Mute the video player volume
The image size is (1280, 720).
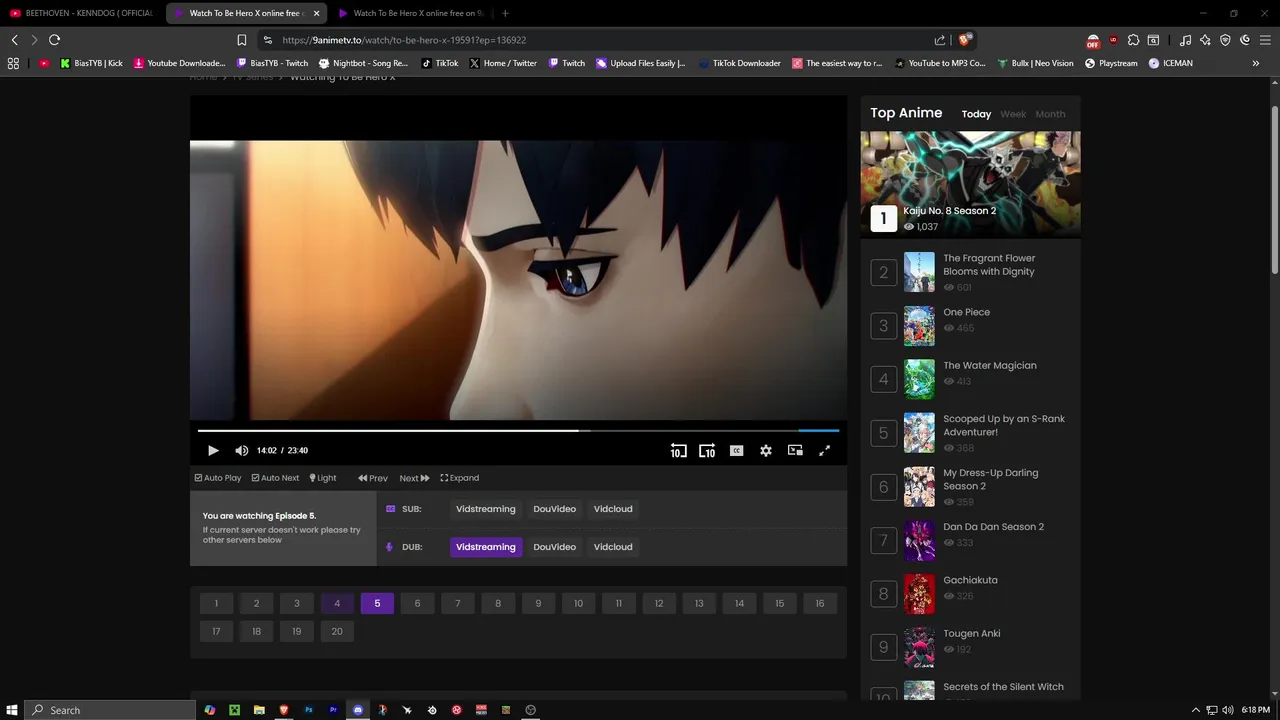pos(241,451)
